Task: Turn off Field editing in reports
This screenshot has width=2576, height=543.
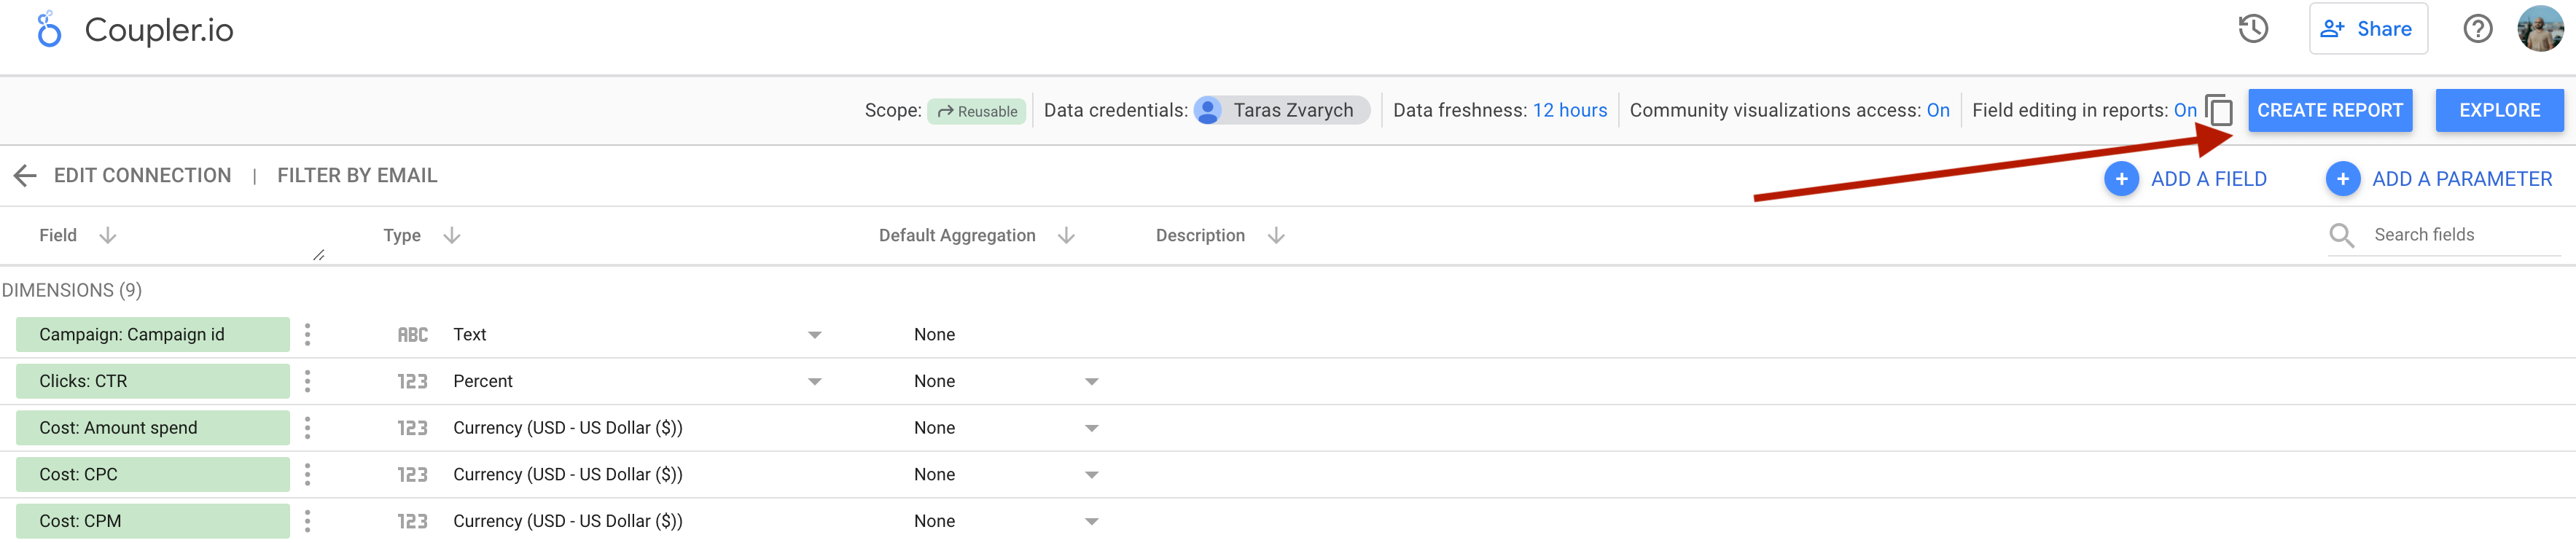Action: [x=2185, y=110]
